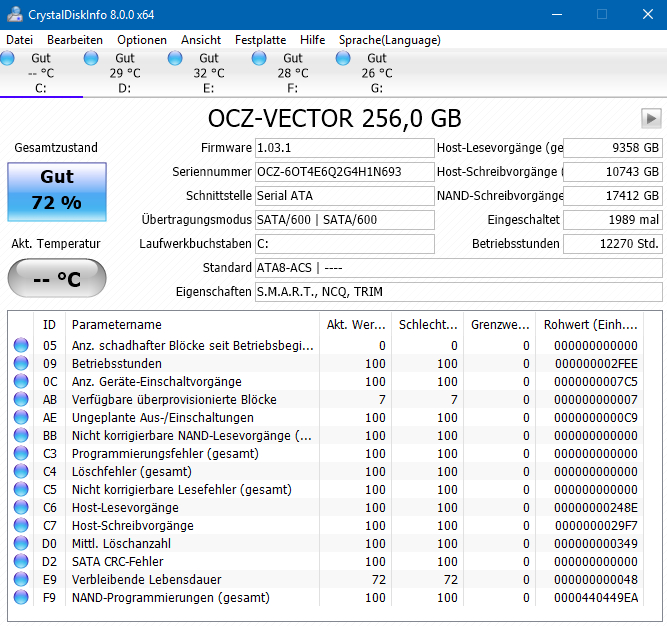Click raw value 0000000007C5
The width and height of the screenshot is (667, 626).
pyautogui.click(x=596, y=381)
